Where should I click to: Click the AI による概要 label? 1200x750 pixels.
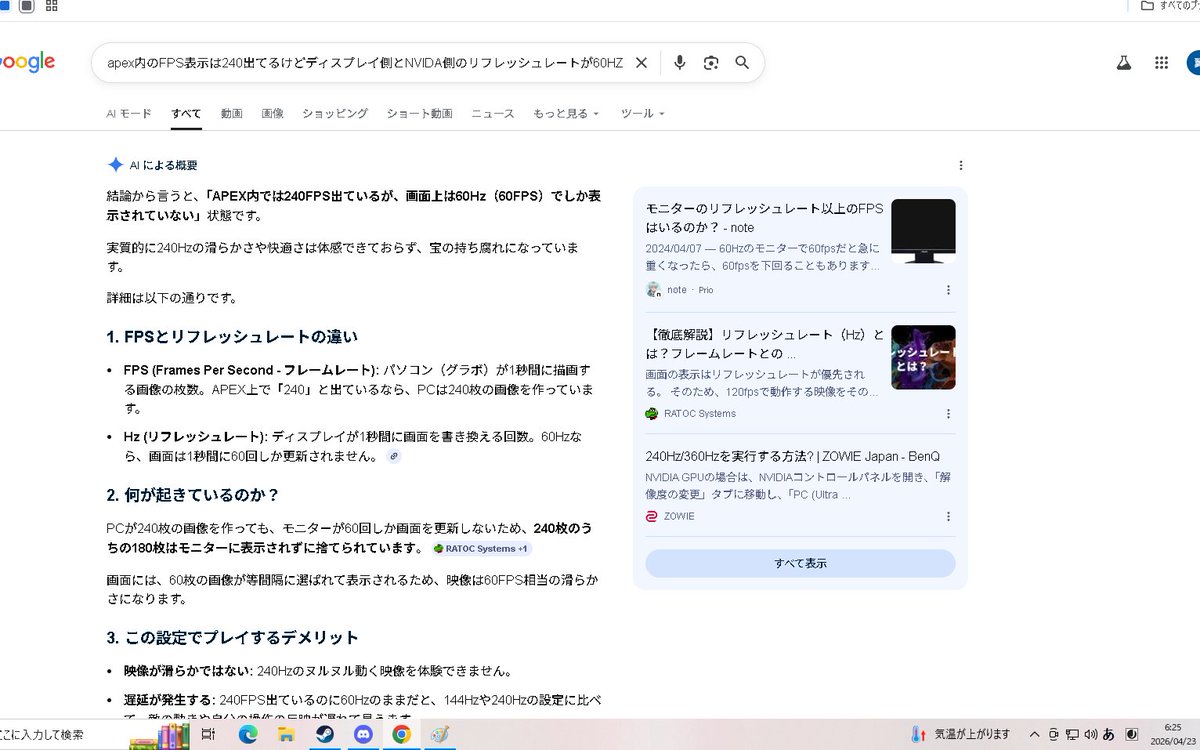163,165
